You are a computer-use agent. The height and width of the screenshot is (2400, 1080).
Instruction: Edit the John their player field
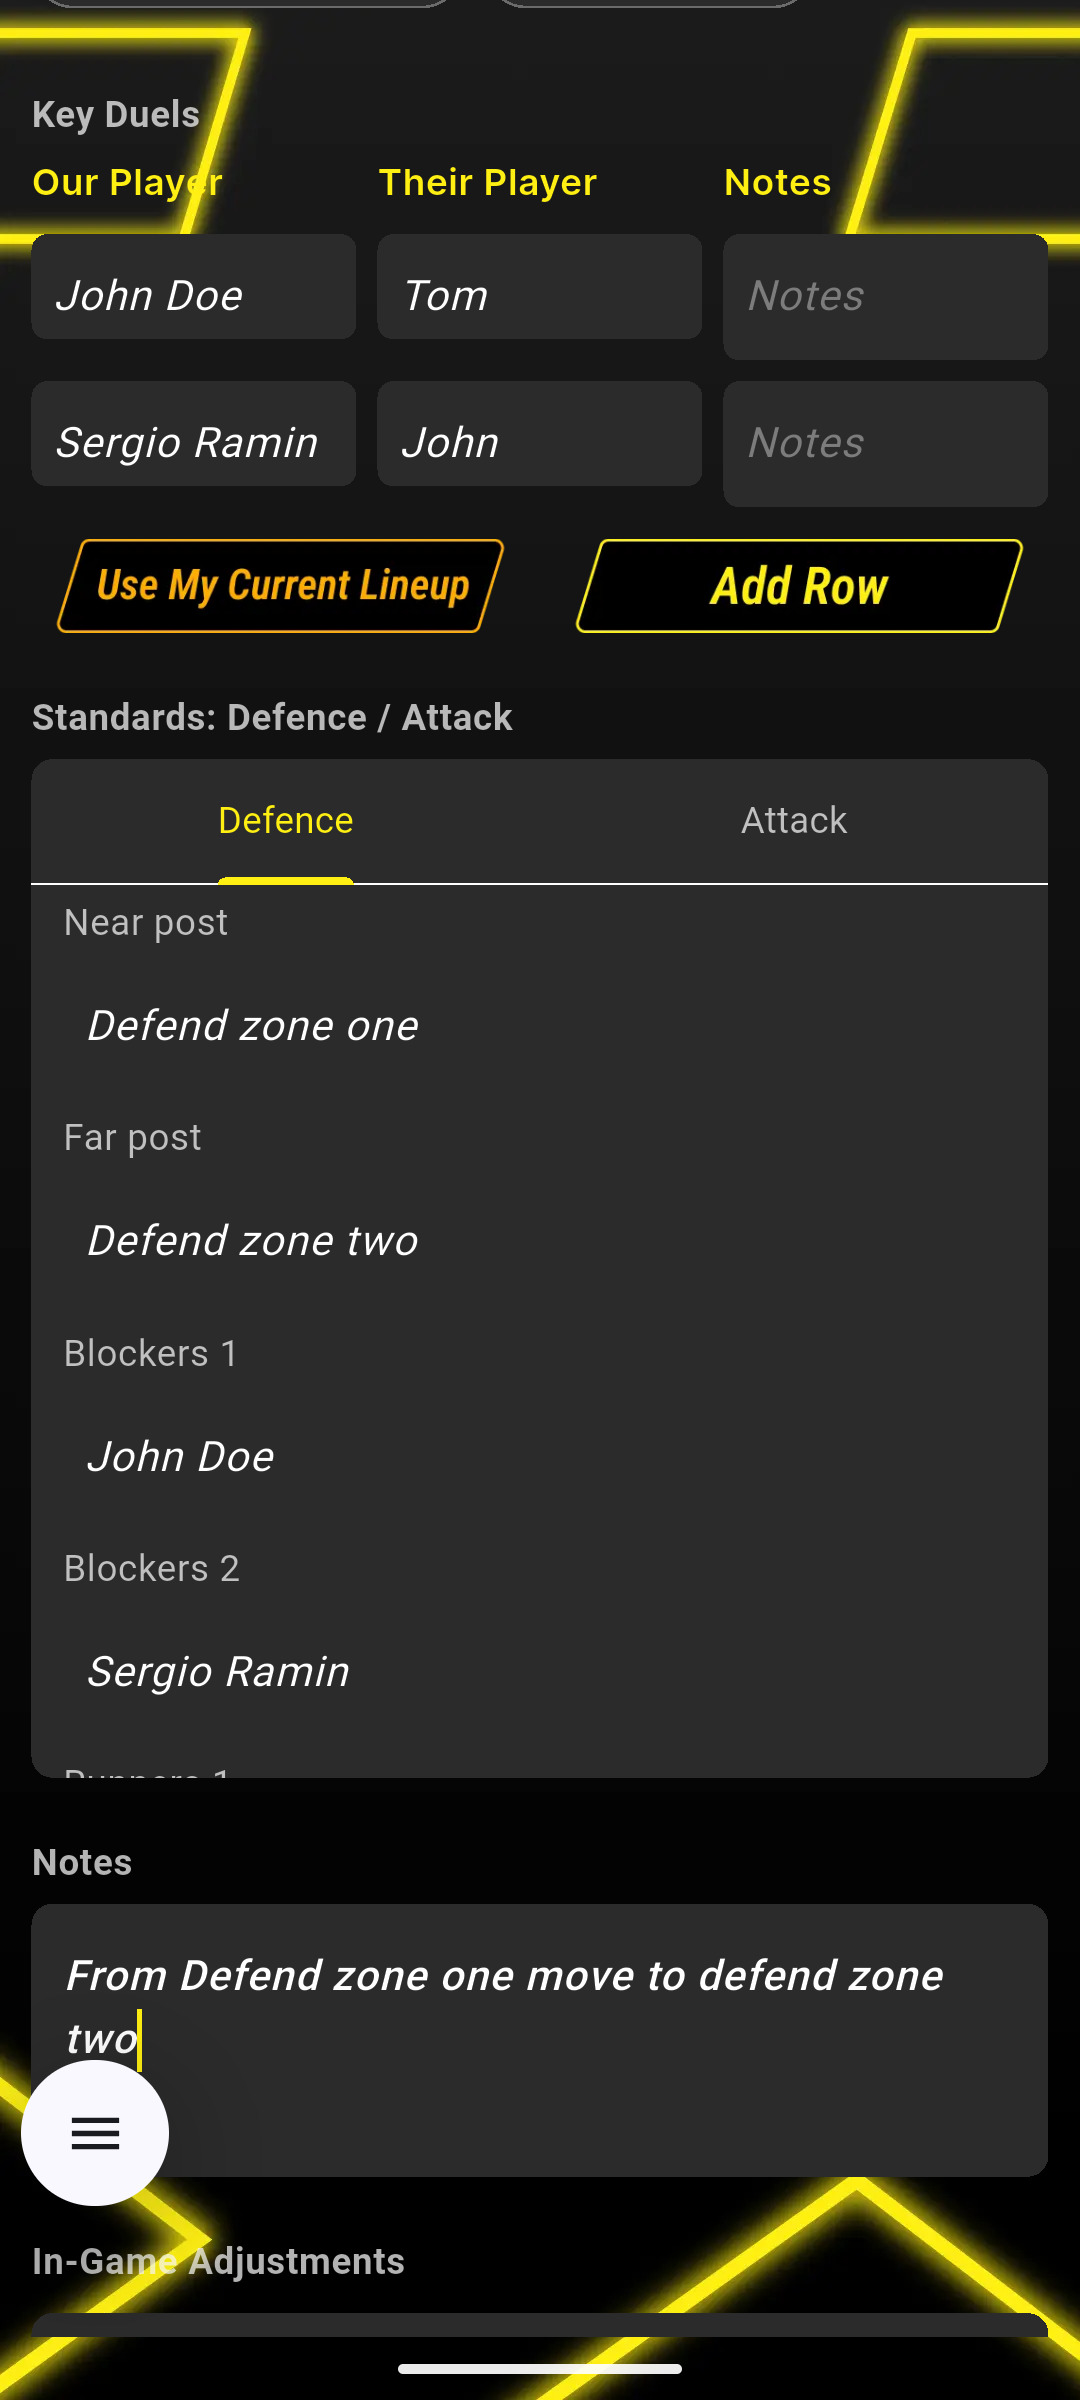(x=539, y=442)
